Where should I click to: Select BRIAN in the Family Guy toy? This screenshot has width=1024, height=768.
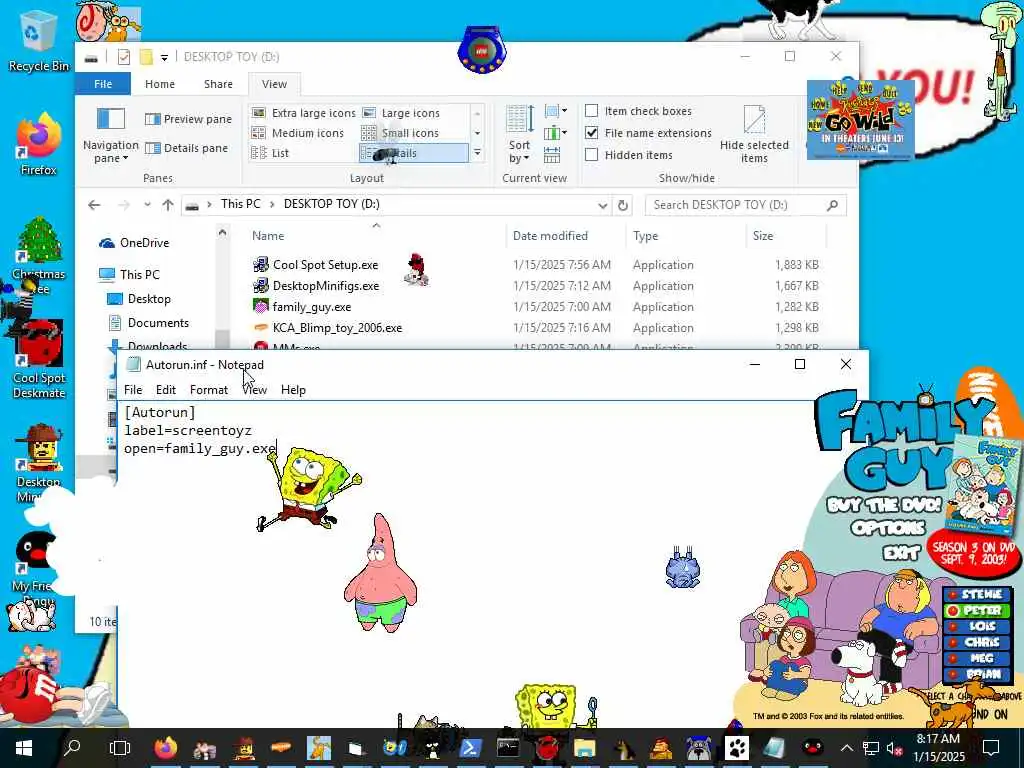click(977, 674)
